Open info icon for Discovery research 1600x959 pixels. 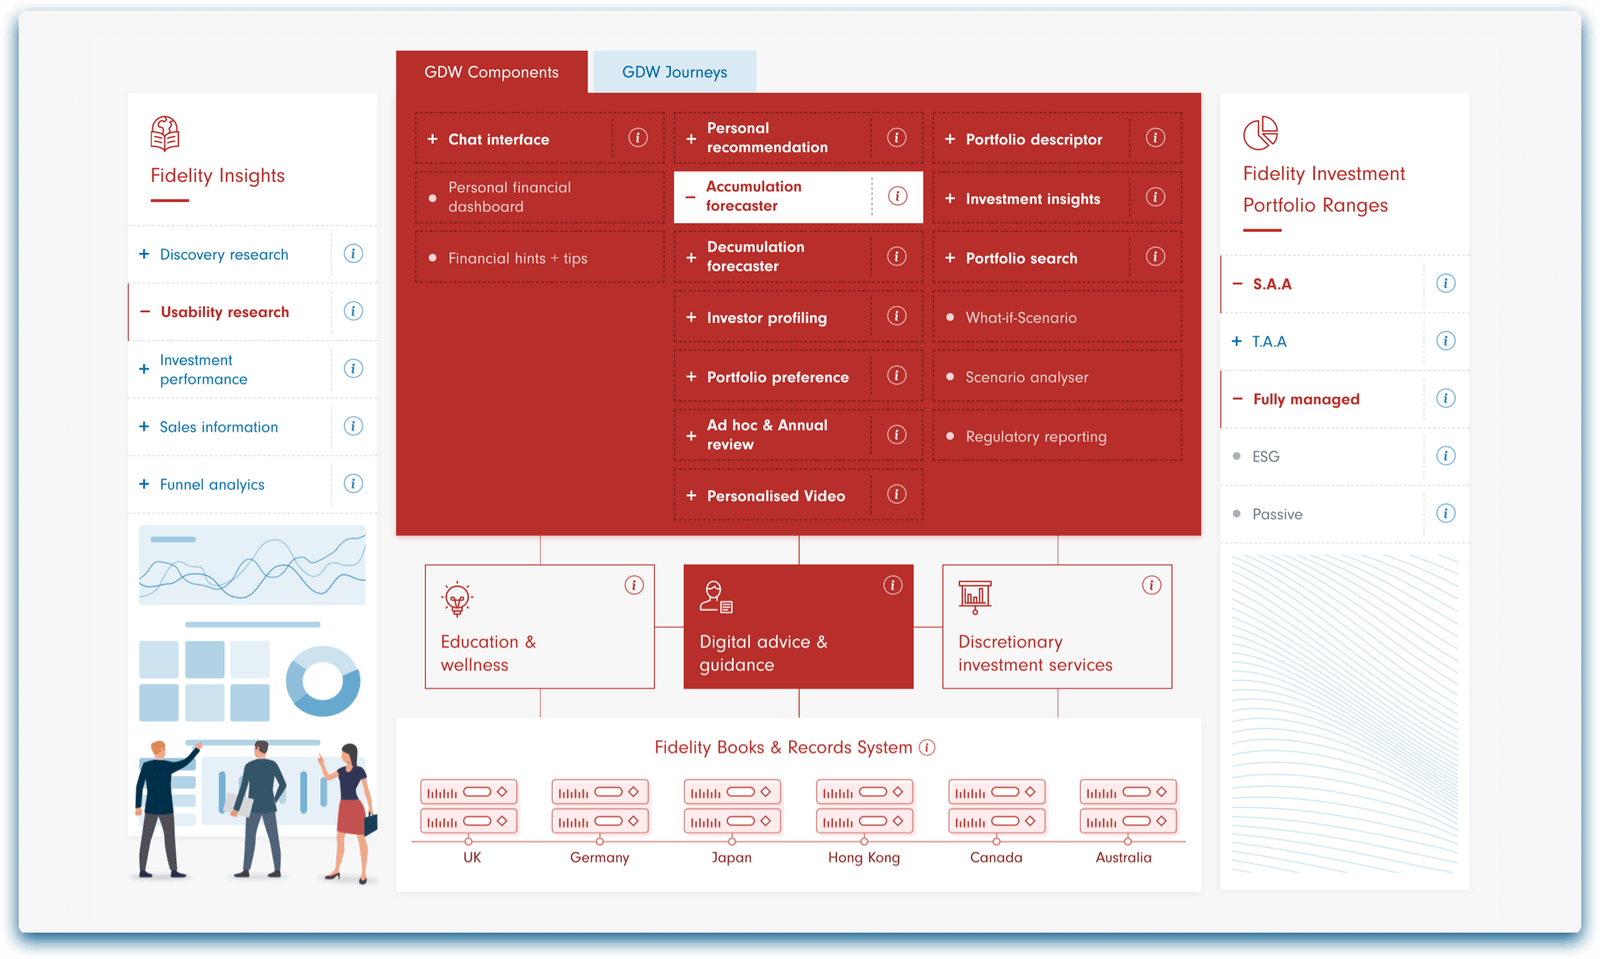coord(353,254)
